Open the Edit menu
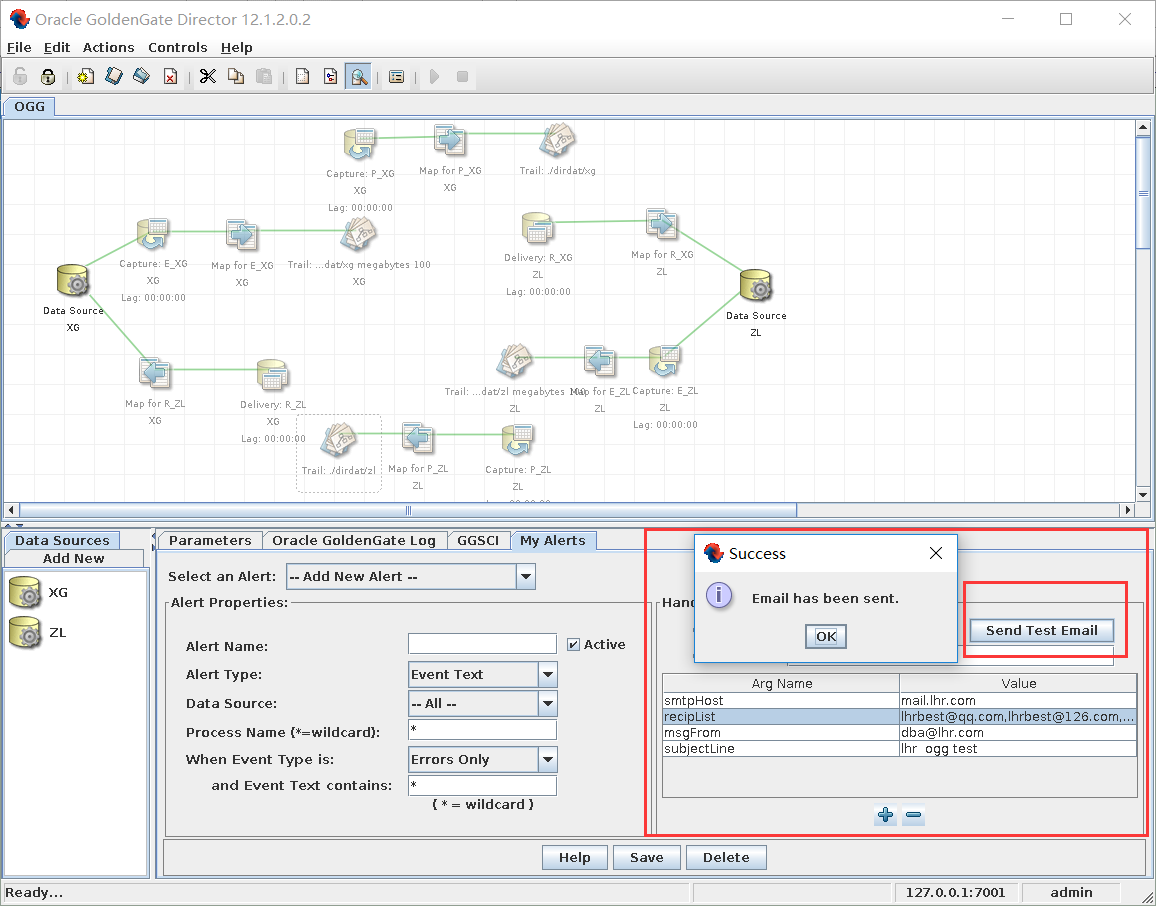The height and width of the screenshot is (906, 1156). coord(57,47)
